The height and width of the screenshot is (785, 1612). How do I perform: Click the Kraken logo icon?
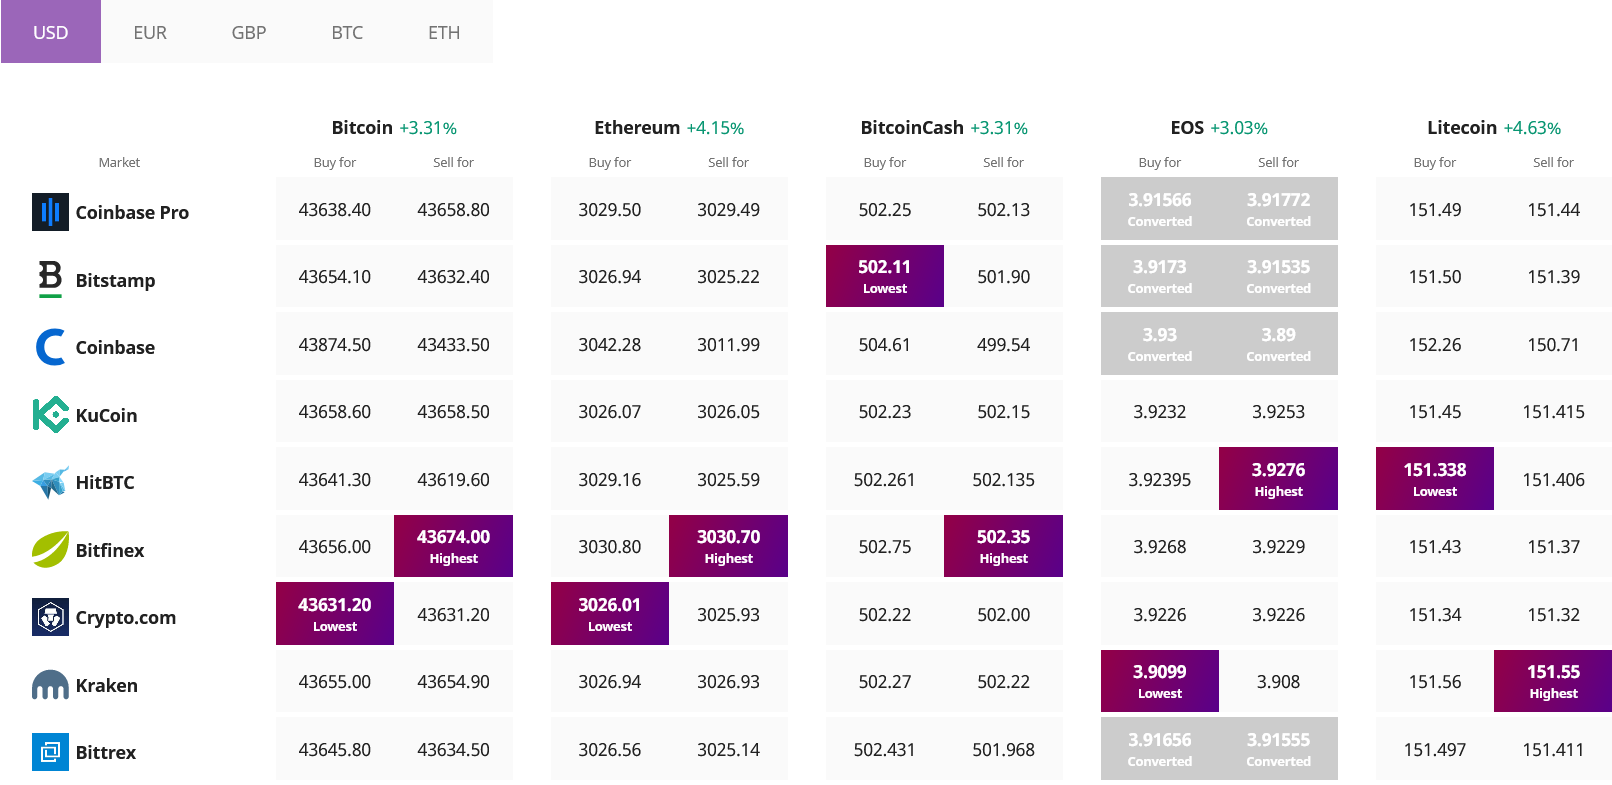(50, 685)
